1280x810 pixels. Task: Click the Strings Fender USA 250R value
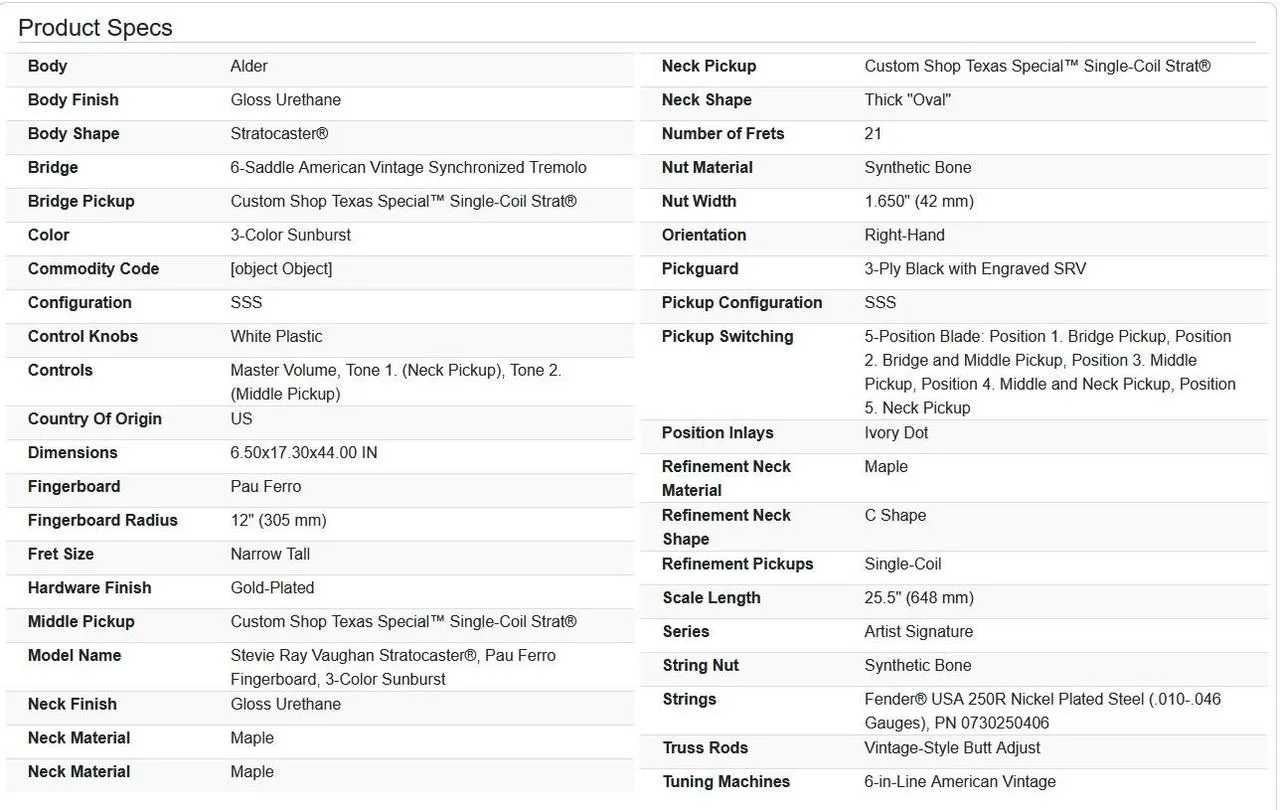[1043, 711]
